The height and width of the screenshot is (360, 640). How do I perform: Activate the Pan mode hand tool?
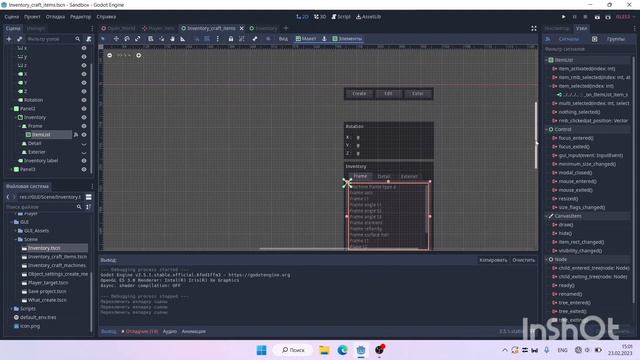coord(172,39)
